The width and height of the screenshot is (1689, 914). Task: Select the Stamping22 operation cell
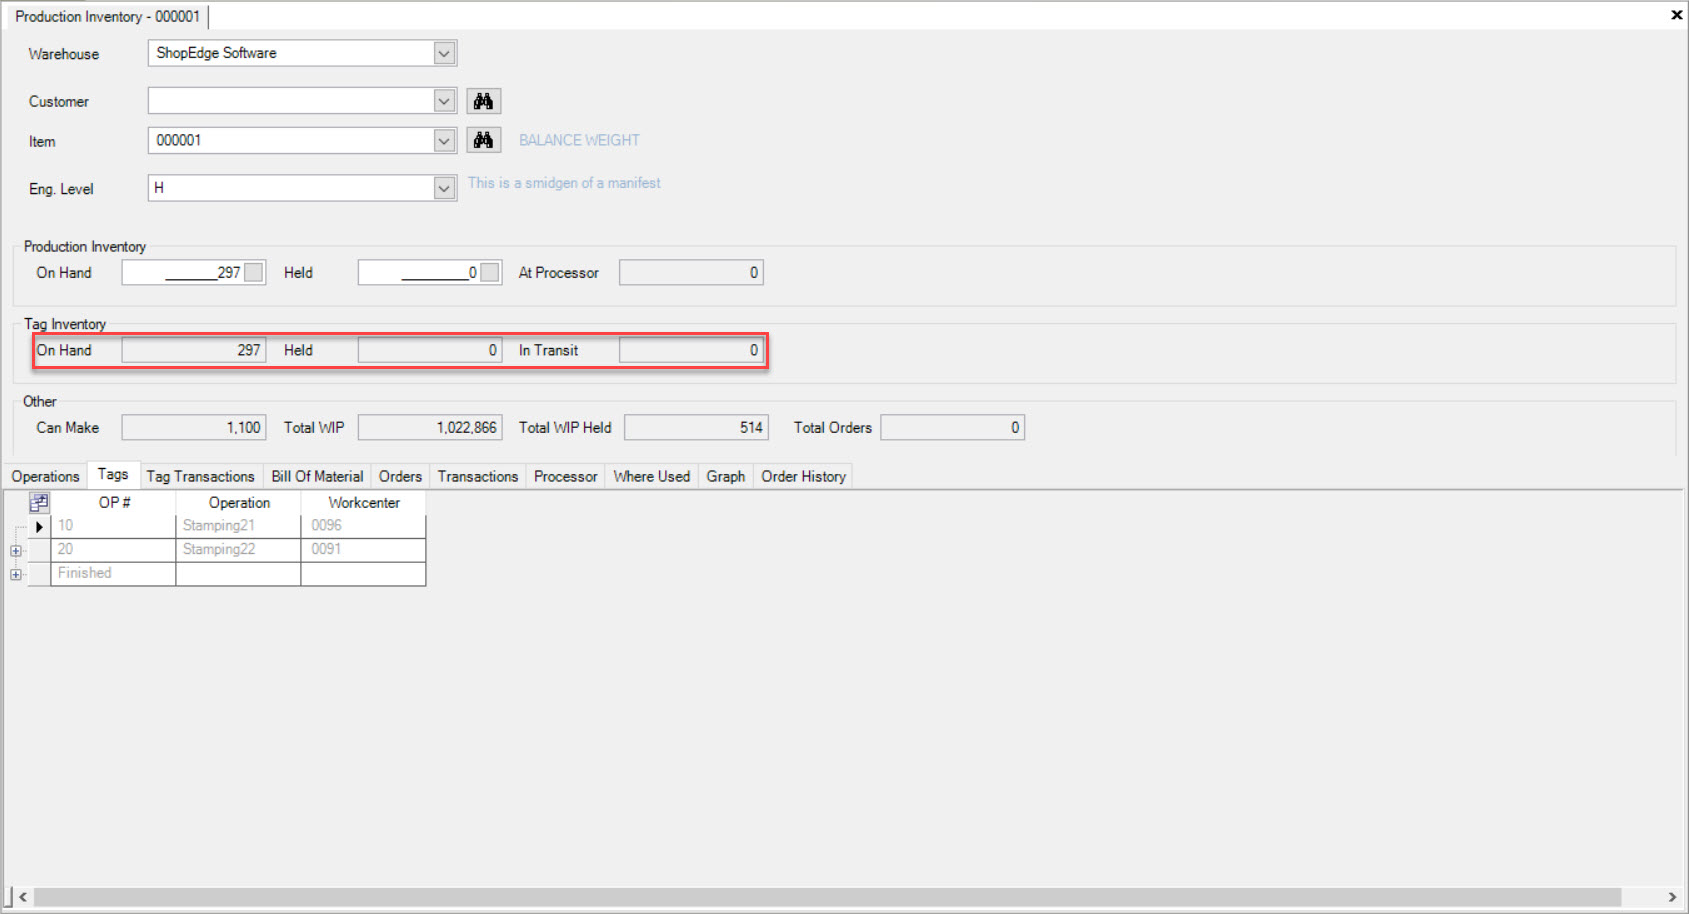point(239,550)
